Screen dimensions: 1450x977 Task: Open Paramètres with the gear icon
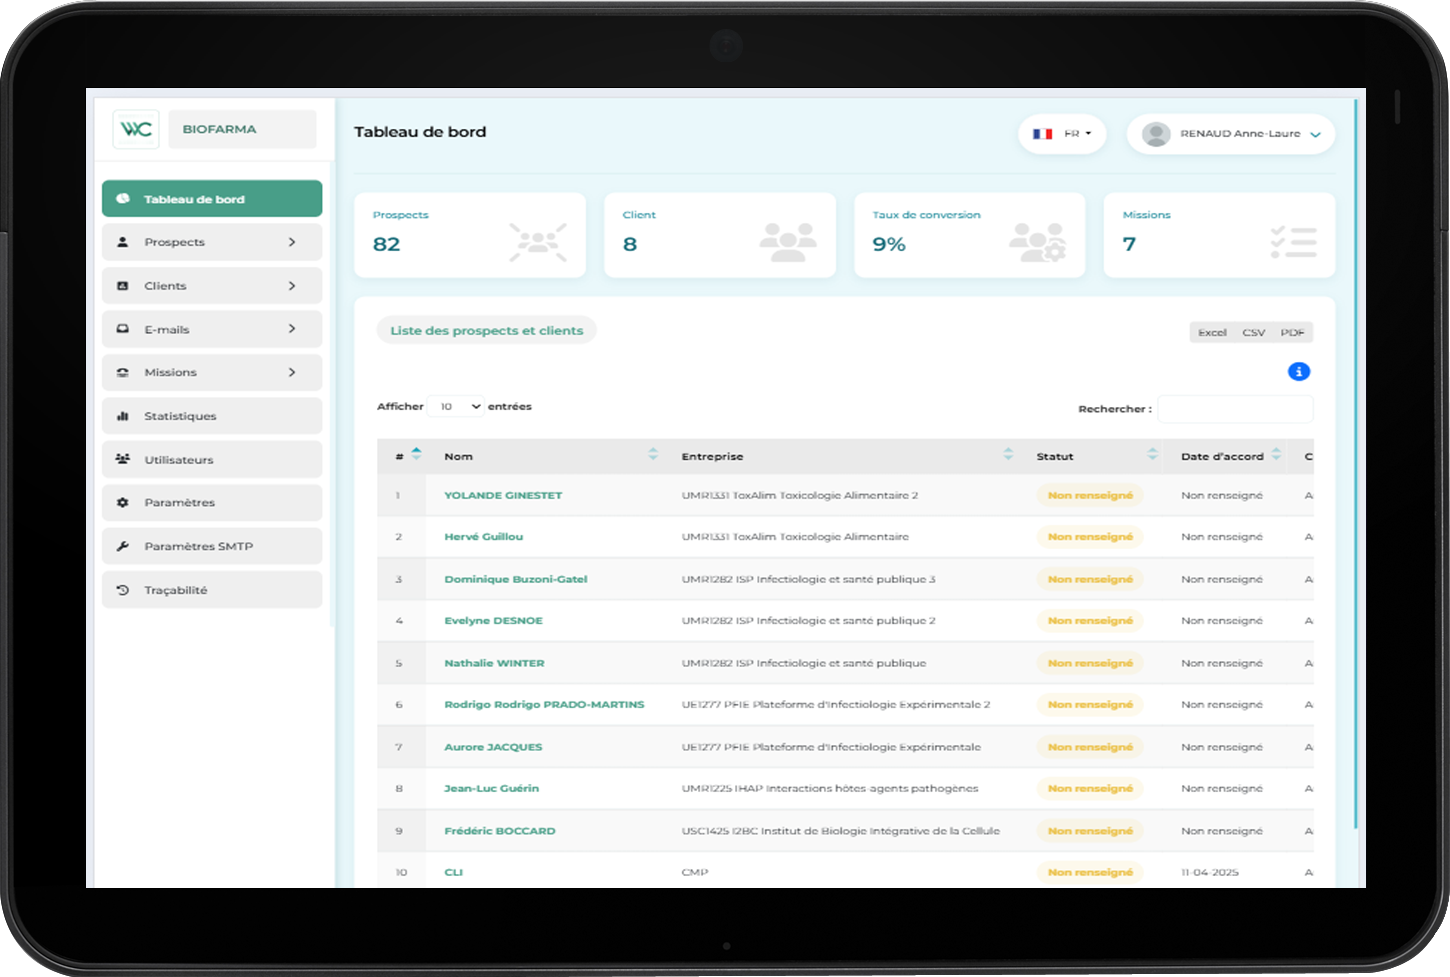coord(122,502)
